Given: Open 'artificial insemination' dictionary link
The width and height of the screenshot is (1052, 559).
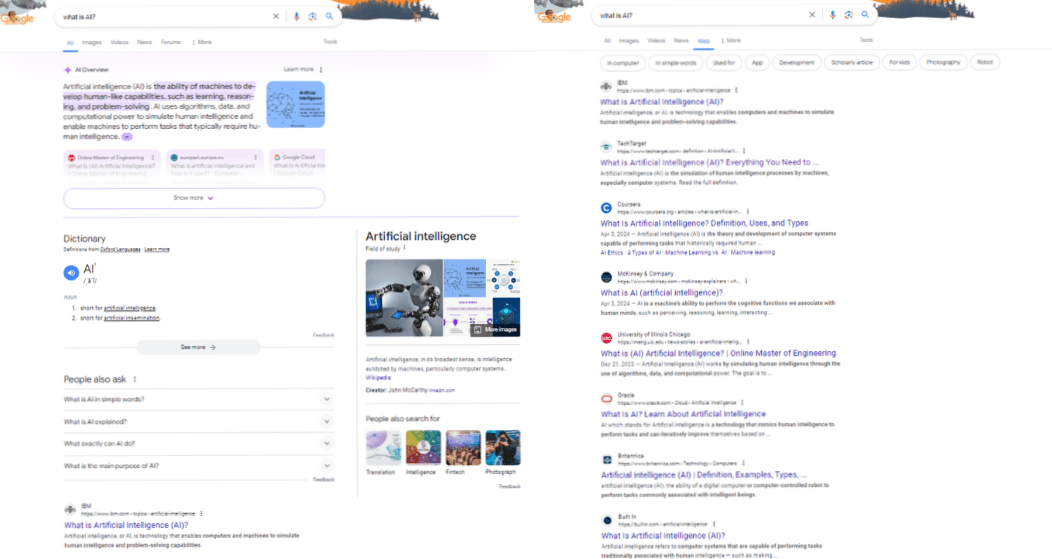Looking at the screenshot, I should click(132, 318).
